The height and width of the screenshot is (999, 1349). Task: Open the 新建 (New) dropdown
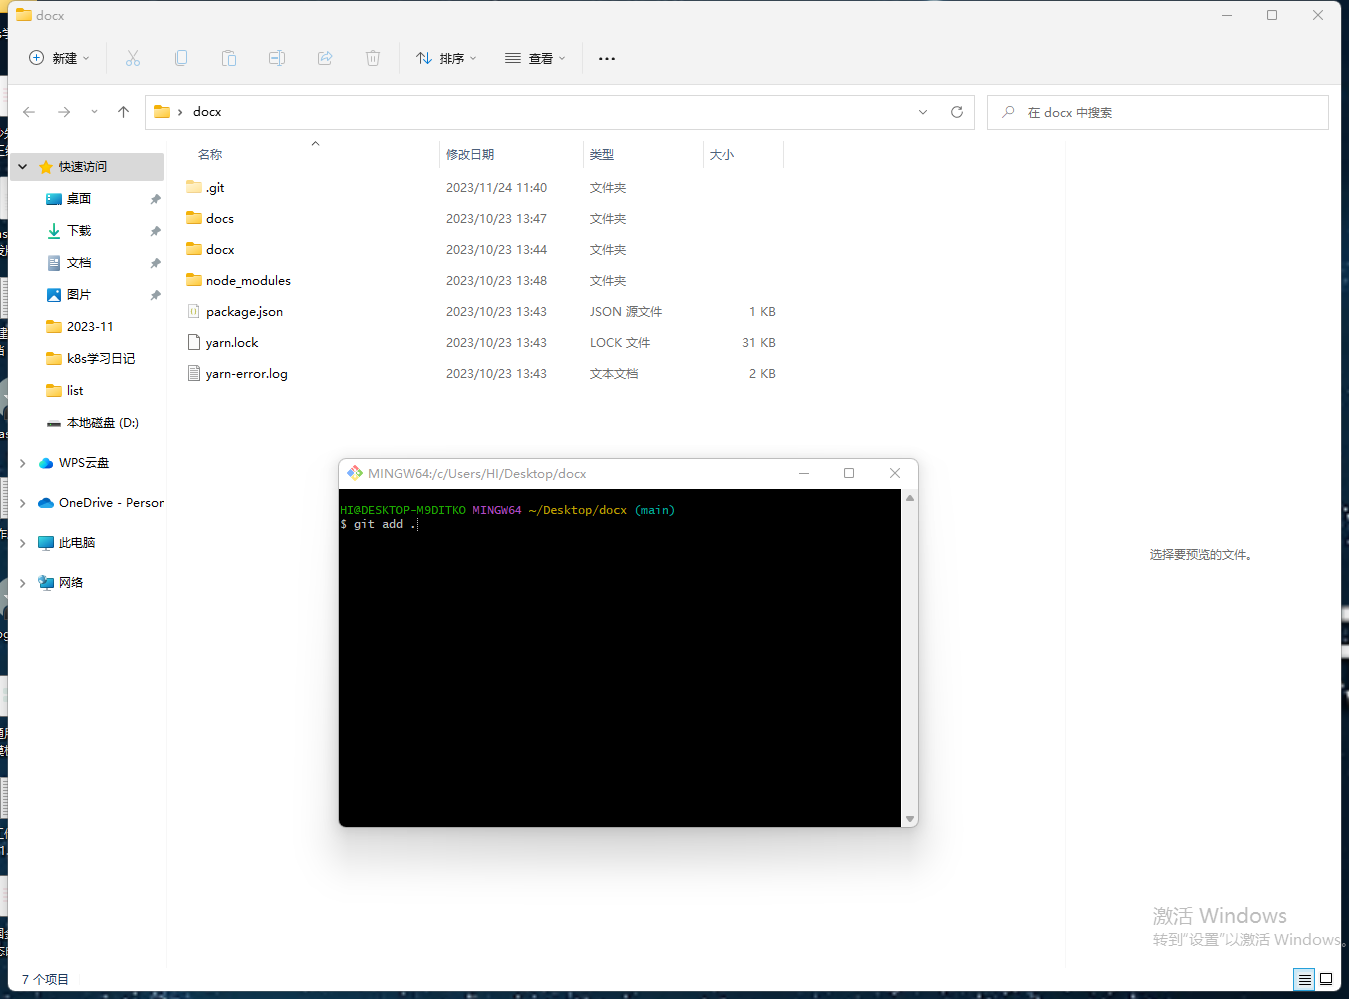(x=60, y=59)
